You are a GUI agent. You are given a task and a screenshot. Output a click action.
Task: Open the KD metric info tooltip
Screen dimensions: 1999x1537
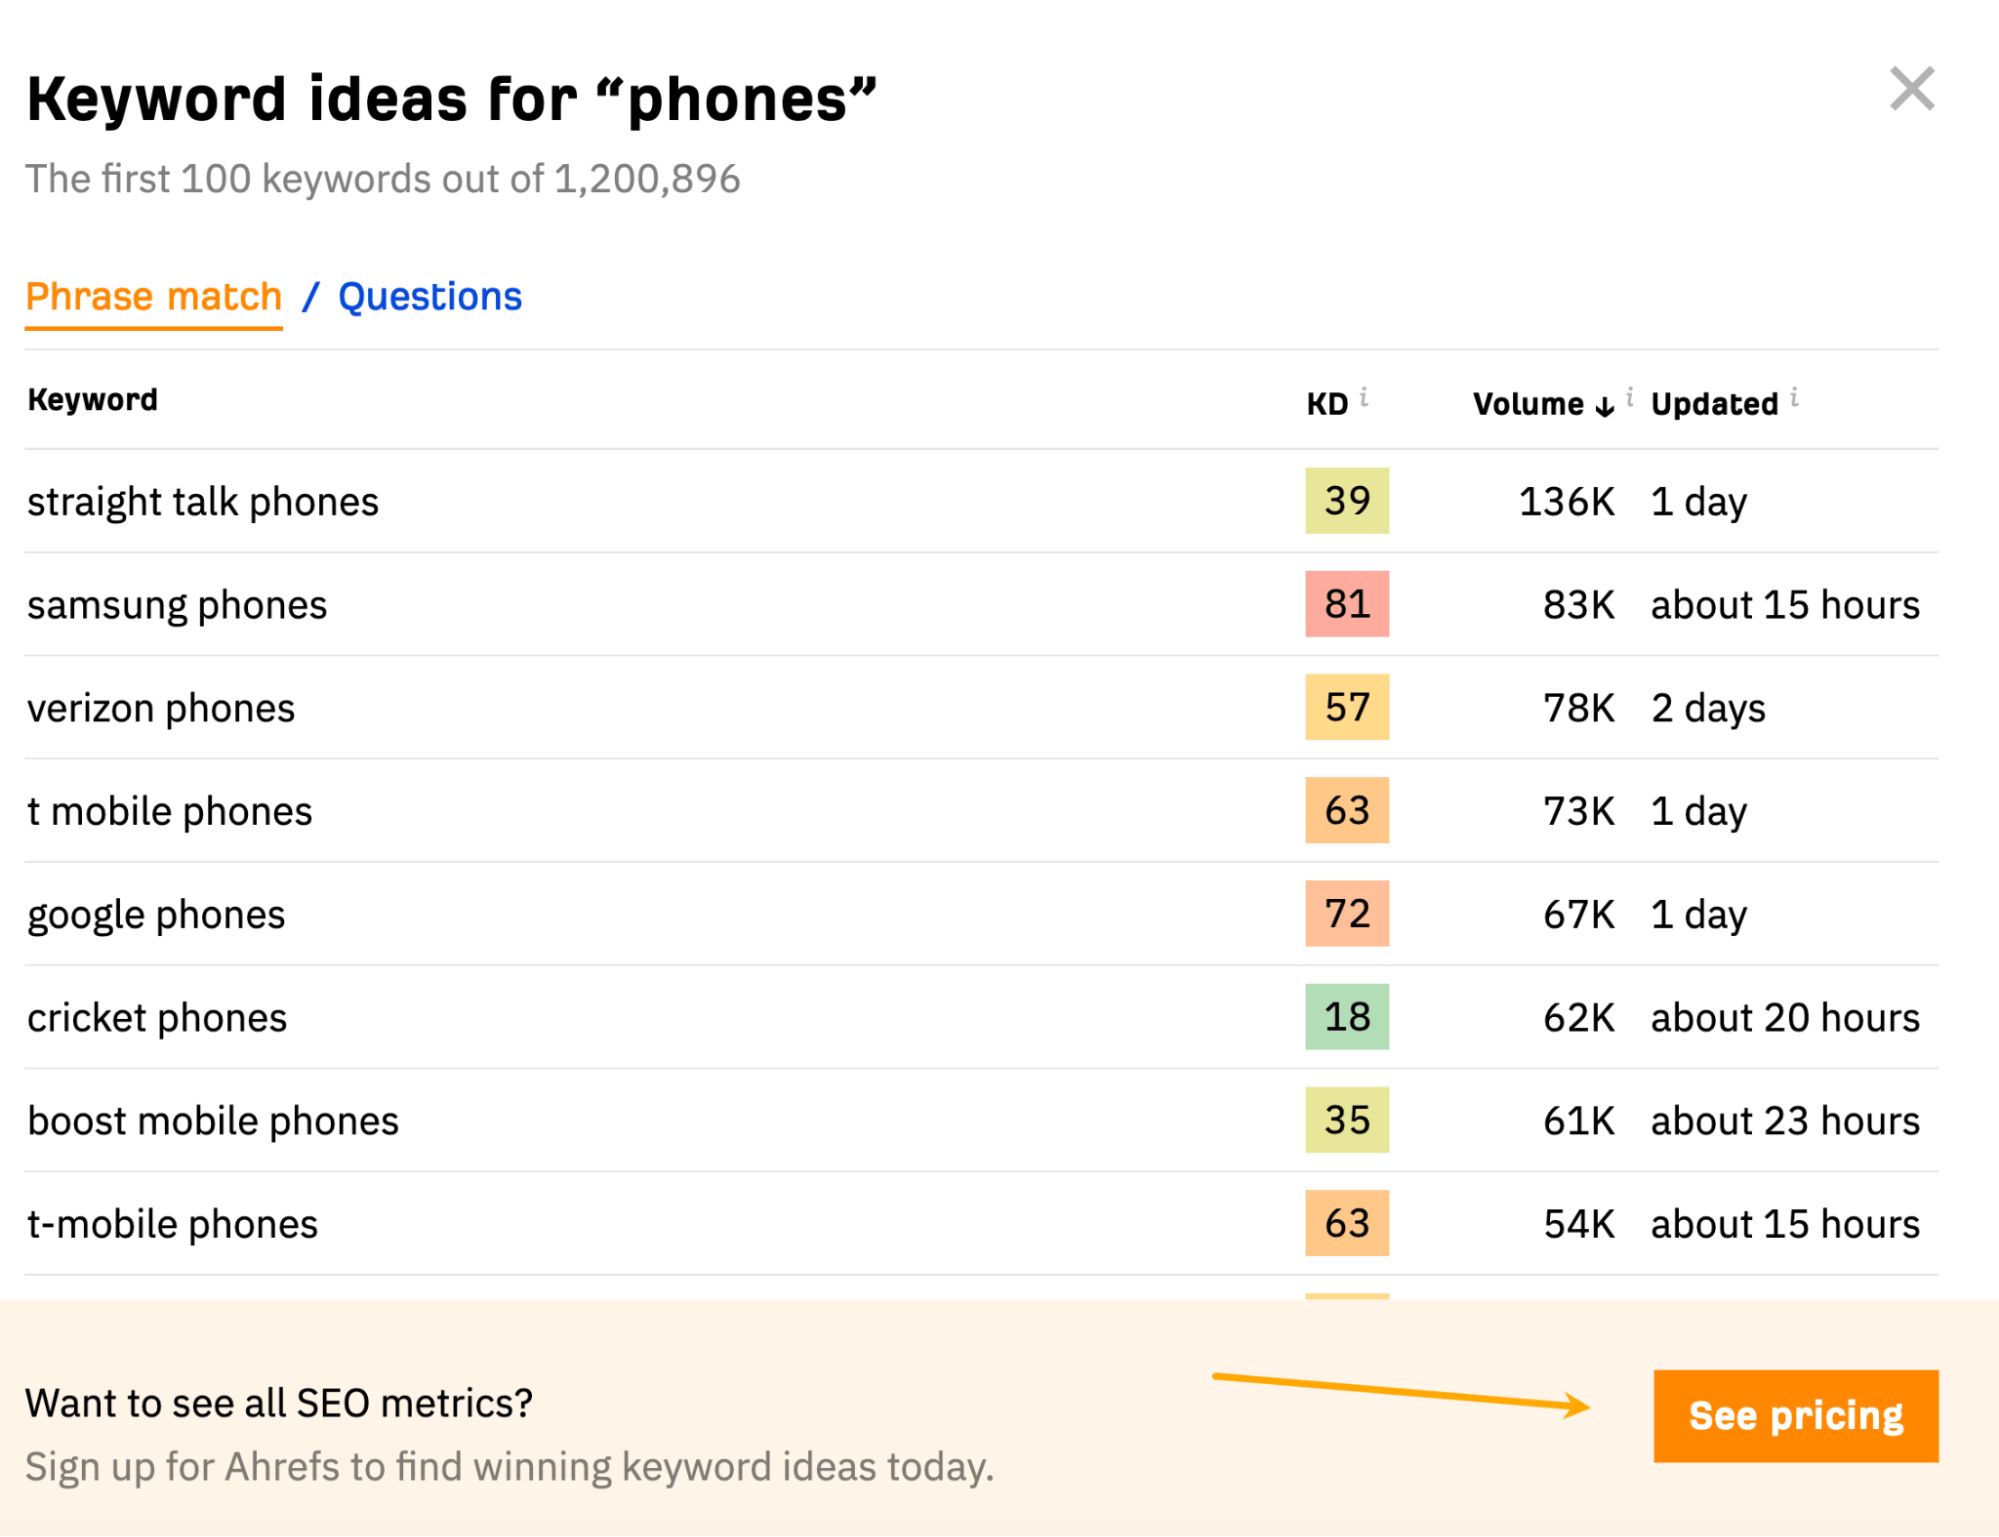coord(1366,396)
